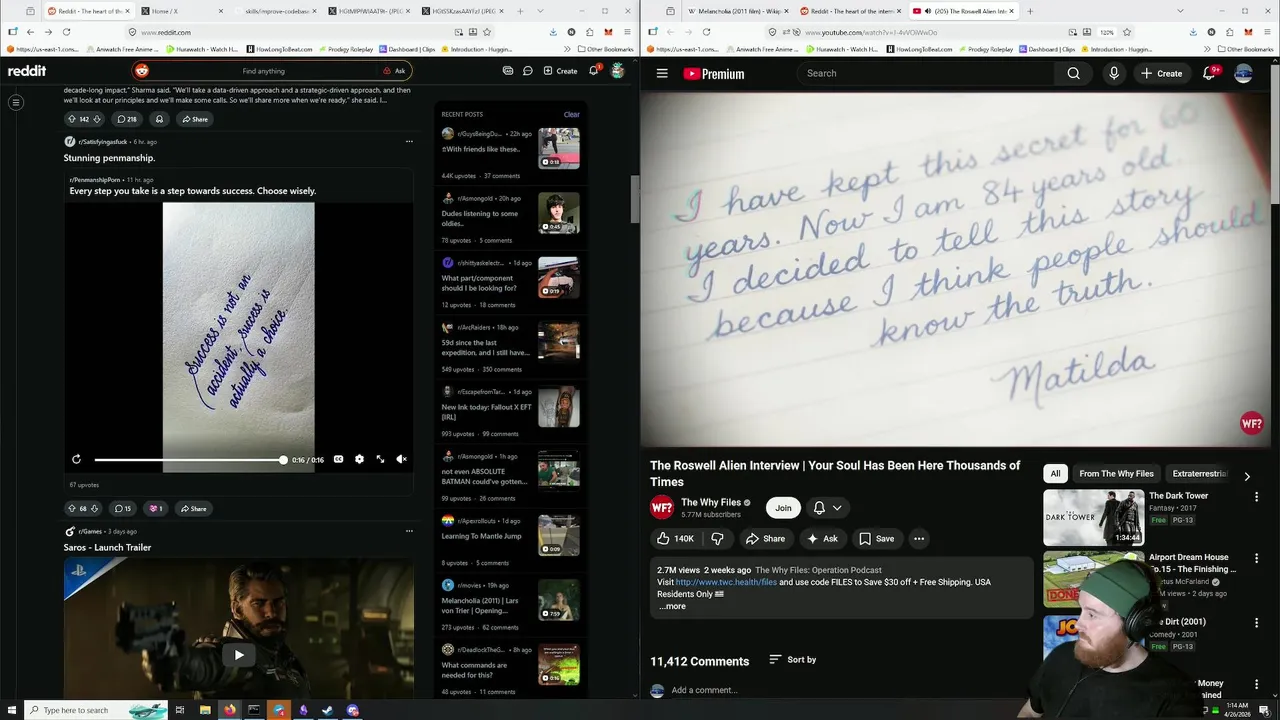Open overflow menu on Stunning penmanship post
This screenshot has height=720, width=1280.
coord(409,141)
